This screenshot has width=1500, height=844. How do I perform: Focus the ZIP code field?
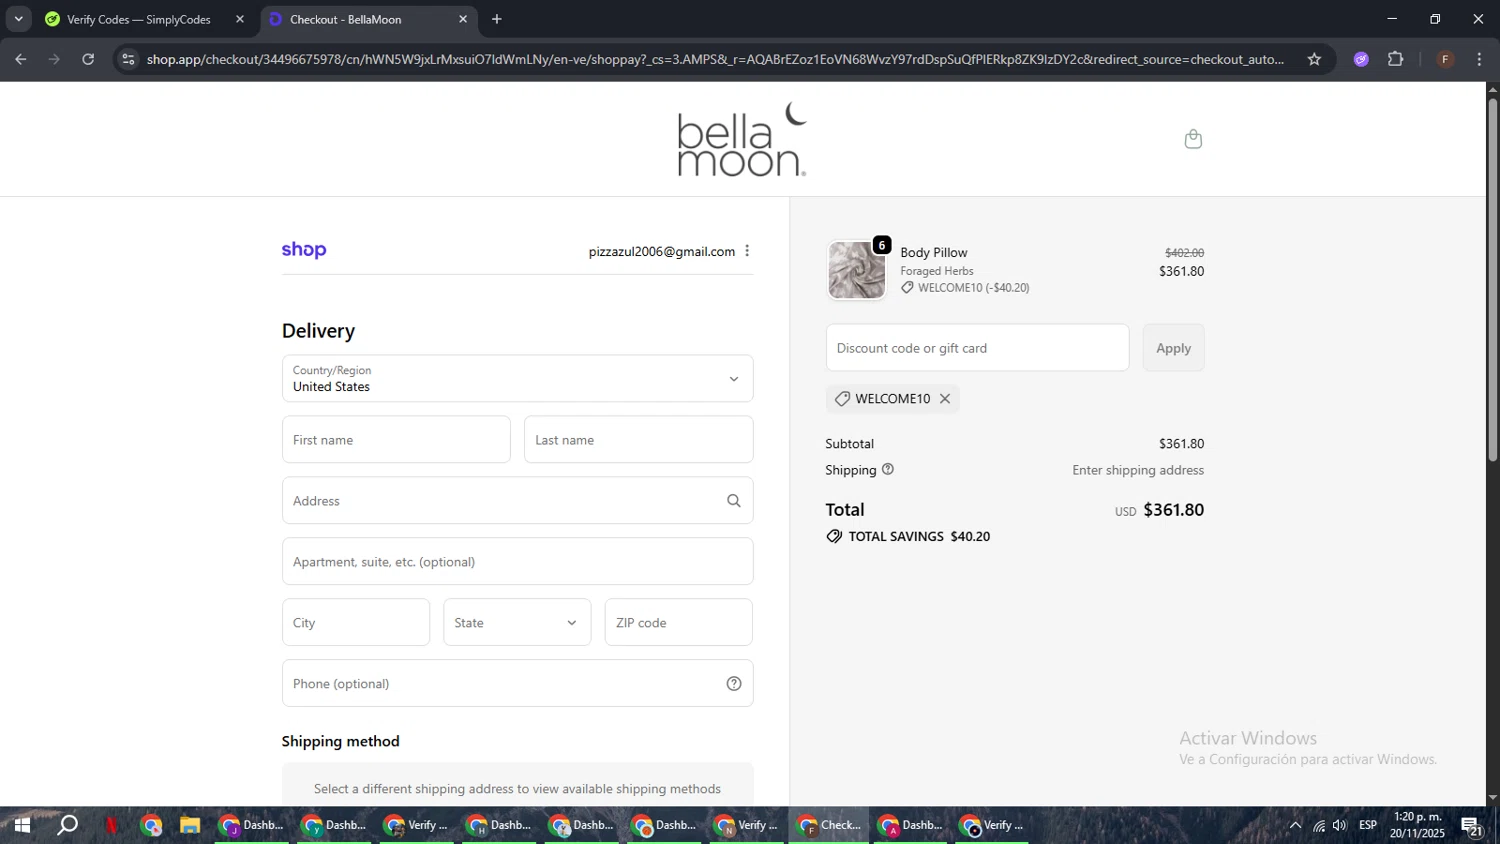pos(678,623)
